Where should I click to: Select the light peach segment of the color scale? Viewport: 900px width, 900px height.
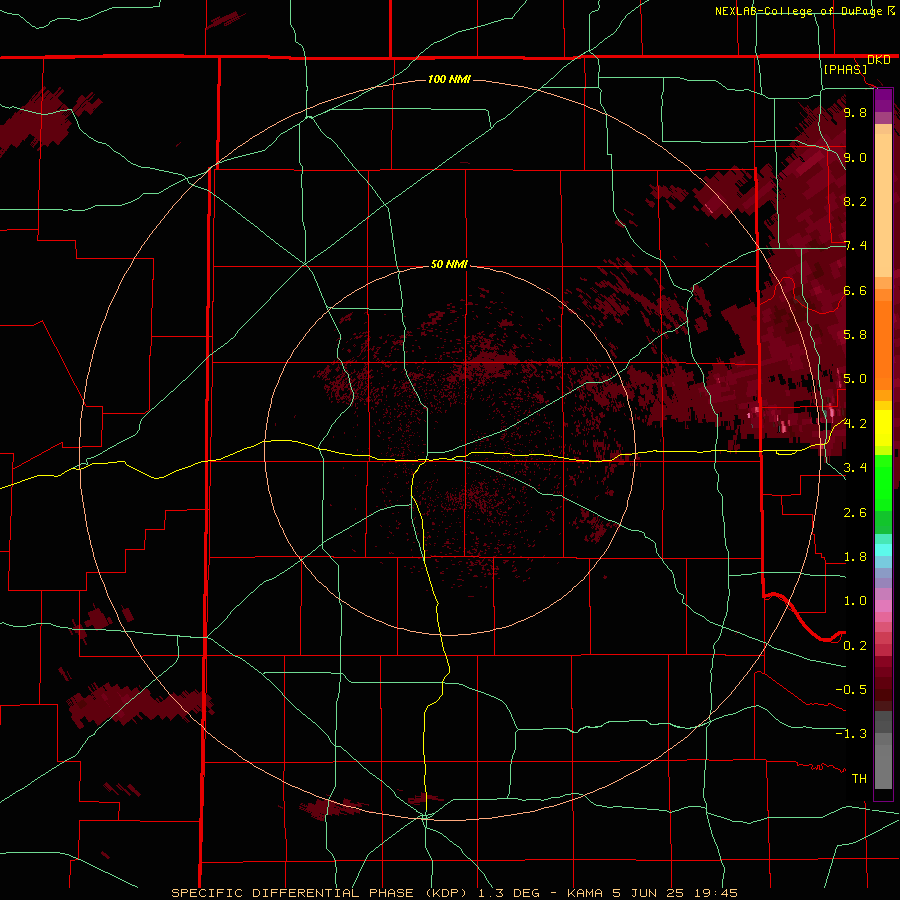[883, 205]
